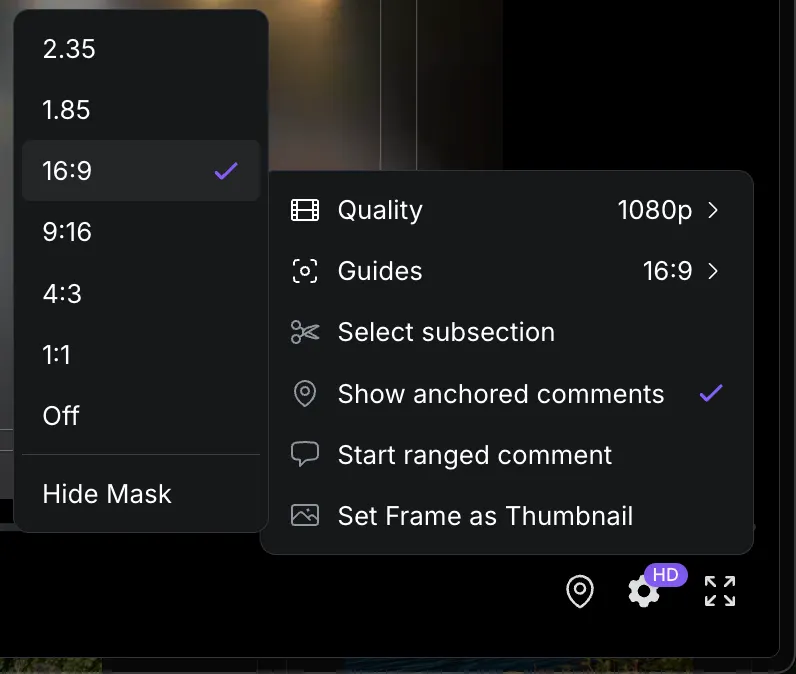Viewport: 796px width, 674px height.
Task: Toggle Show anchored comments checkmark
Action: point(711,393)
